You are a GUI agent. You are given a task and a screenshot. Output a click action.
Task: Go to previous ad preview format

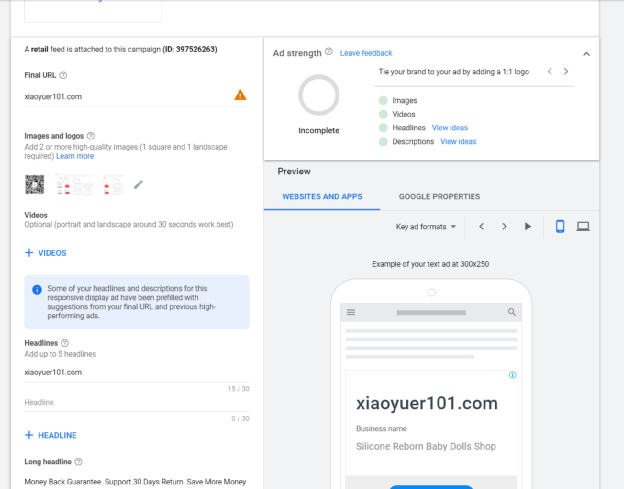tap(481, 227)
